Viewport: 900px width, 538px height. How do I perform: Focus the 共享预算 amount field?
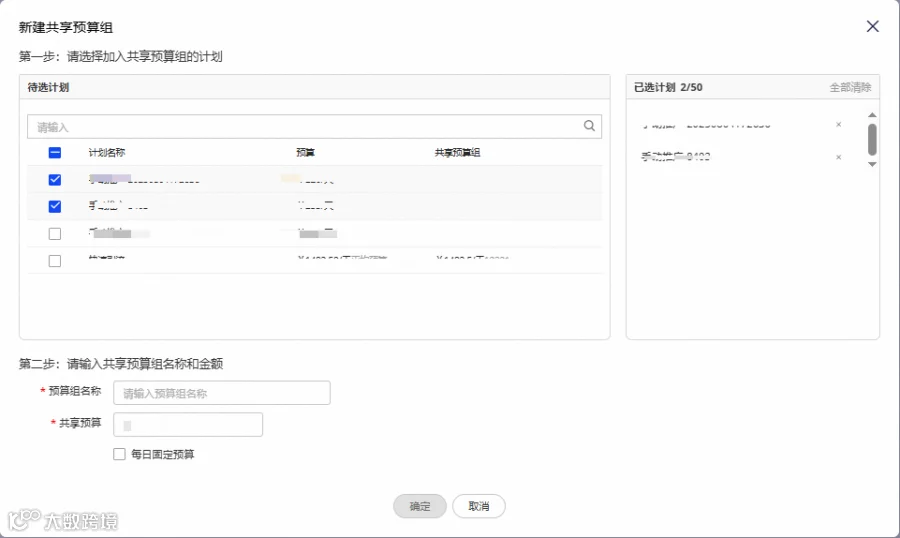coord(188,425)
